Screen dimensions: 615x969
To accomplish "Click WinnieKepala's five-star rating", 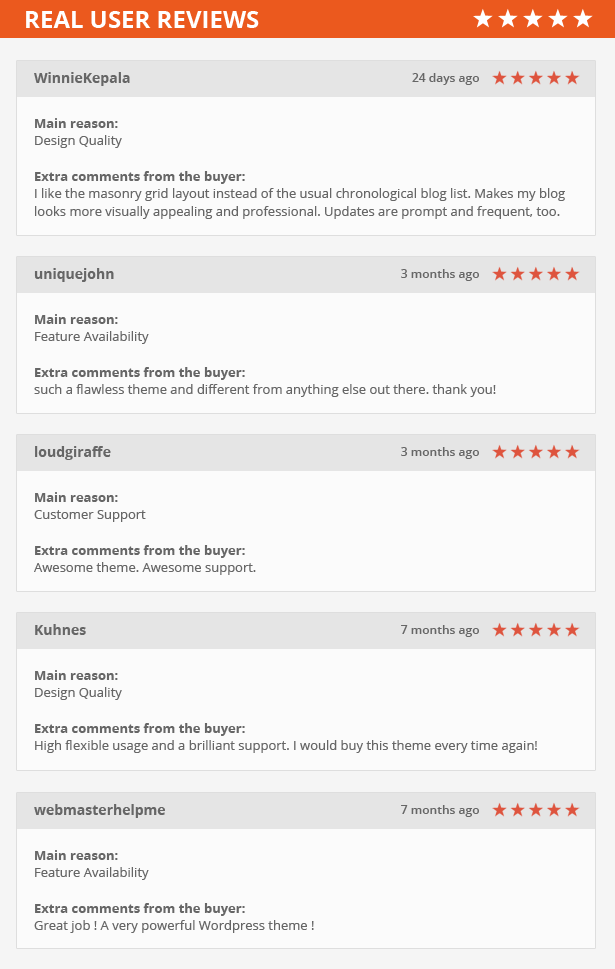I will (x=536, y=78).
